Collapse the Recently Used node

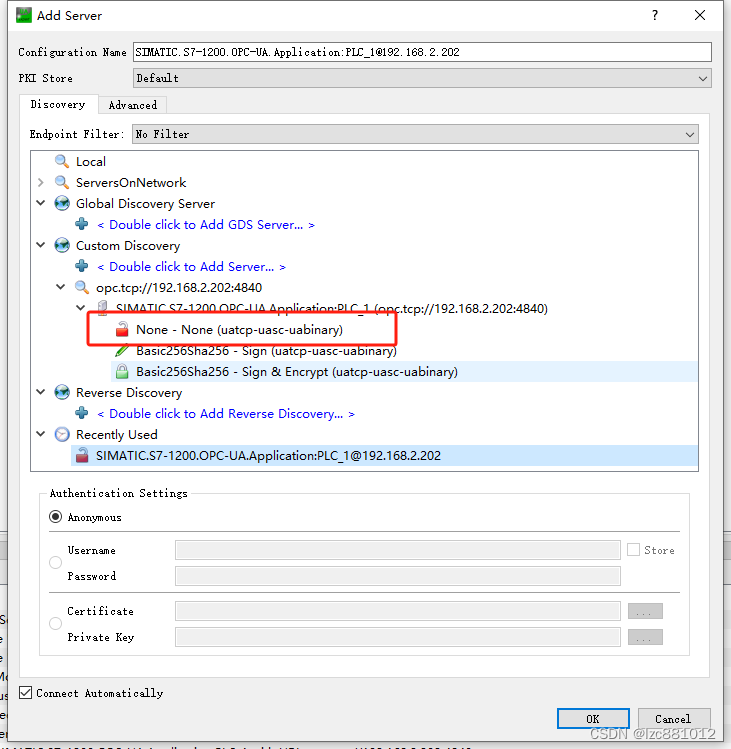click(41, 434)
